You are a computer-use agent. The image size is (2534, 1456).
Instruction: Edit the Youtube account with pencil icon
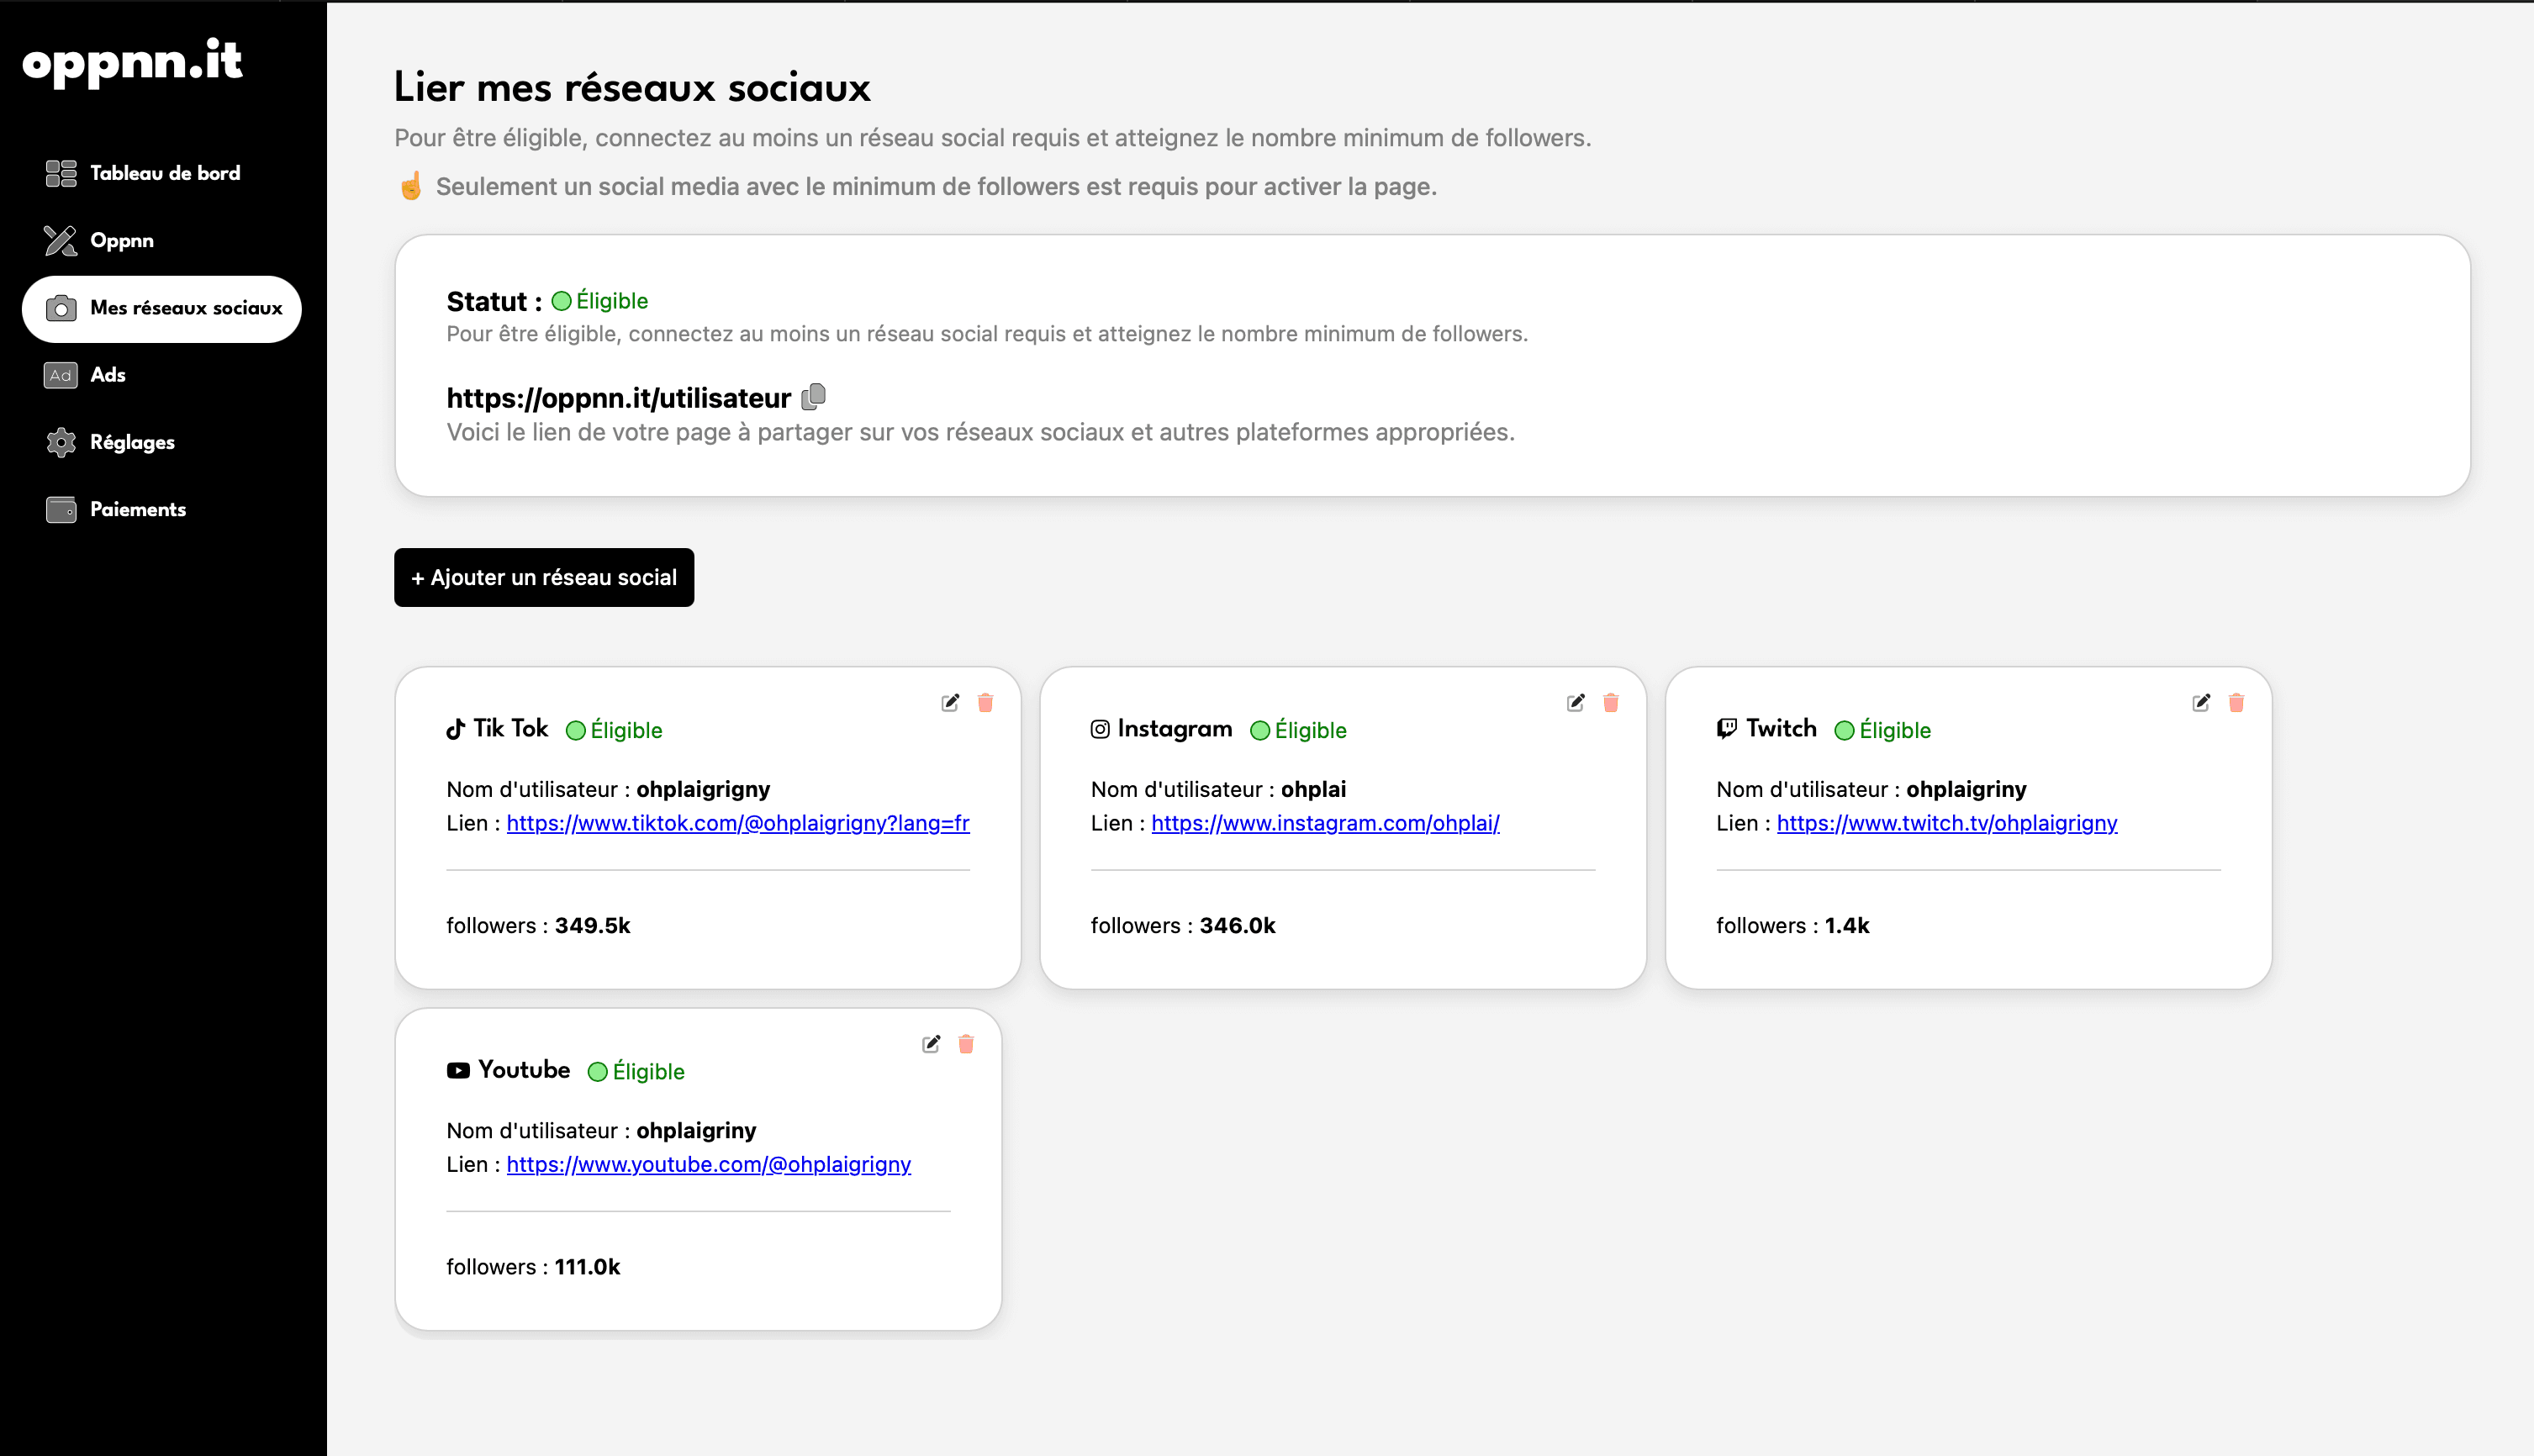click(x=931, y=1044)
